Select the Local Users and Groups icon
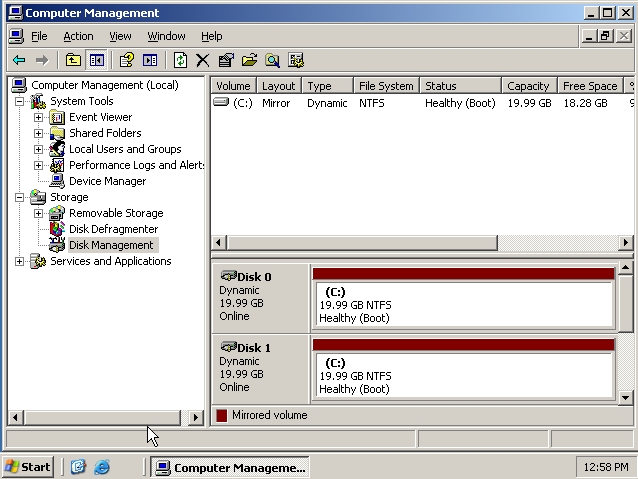The width and height of the screenshot is (638, 479). tap(57, 149)
